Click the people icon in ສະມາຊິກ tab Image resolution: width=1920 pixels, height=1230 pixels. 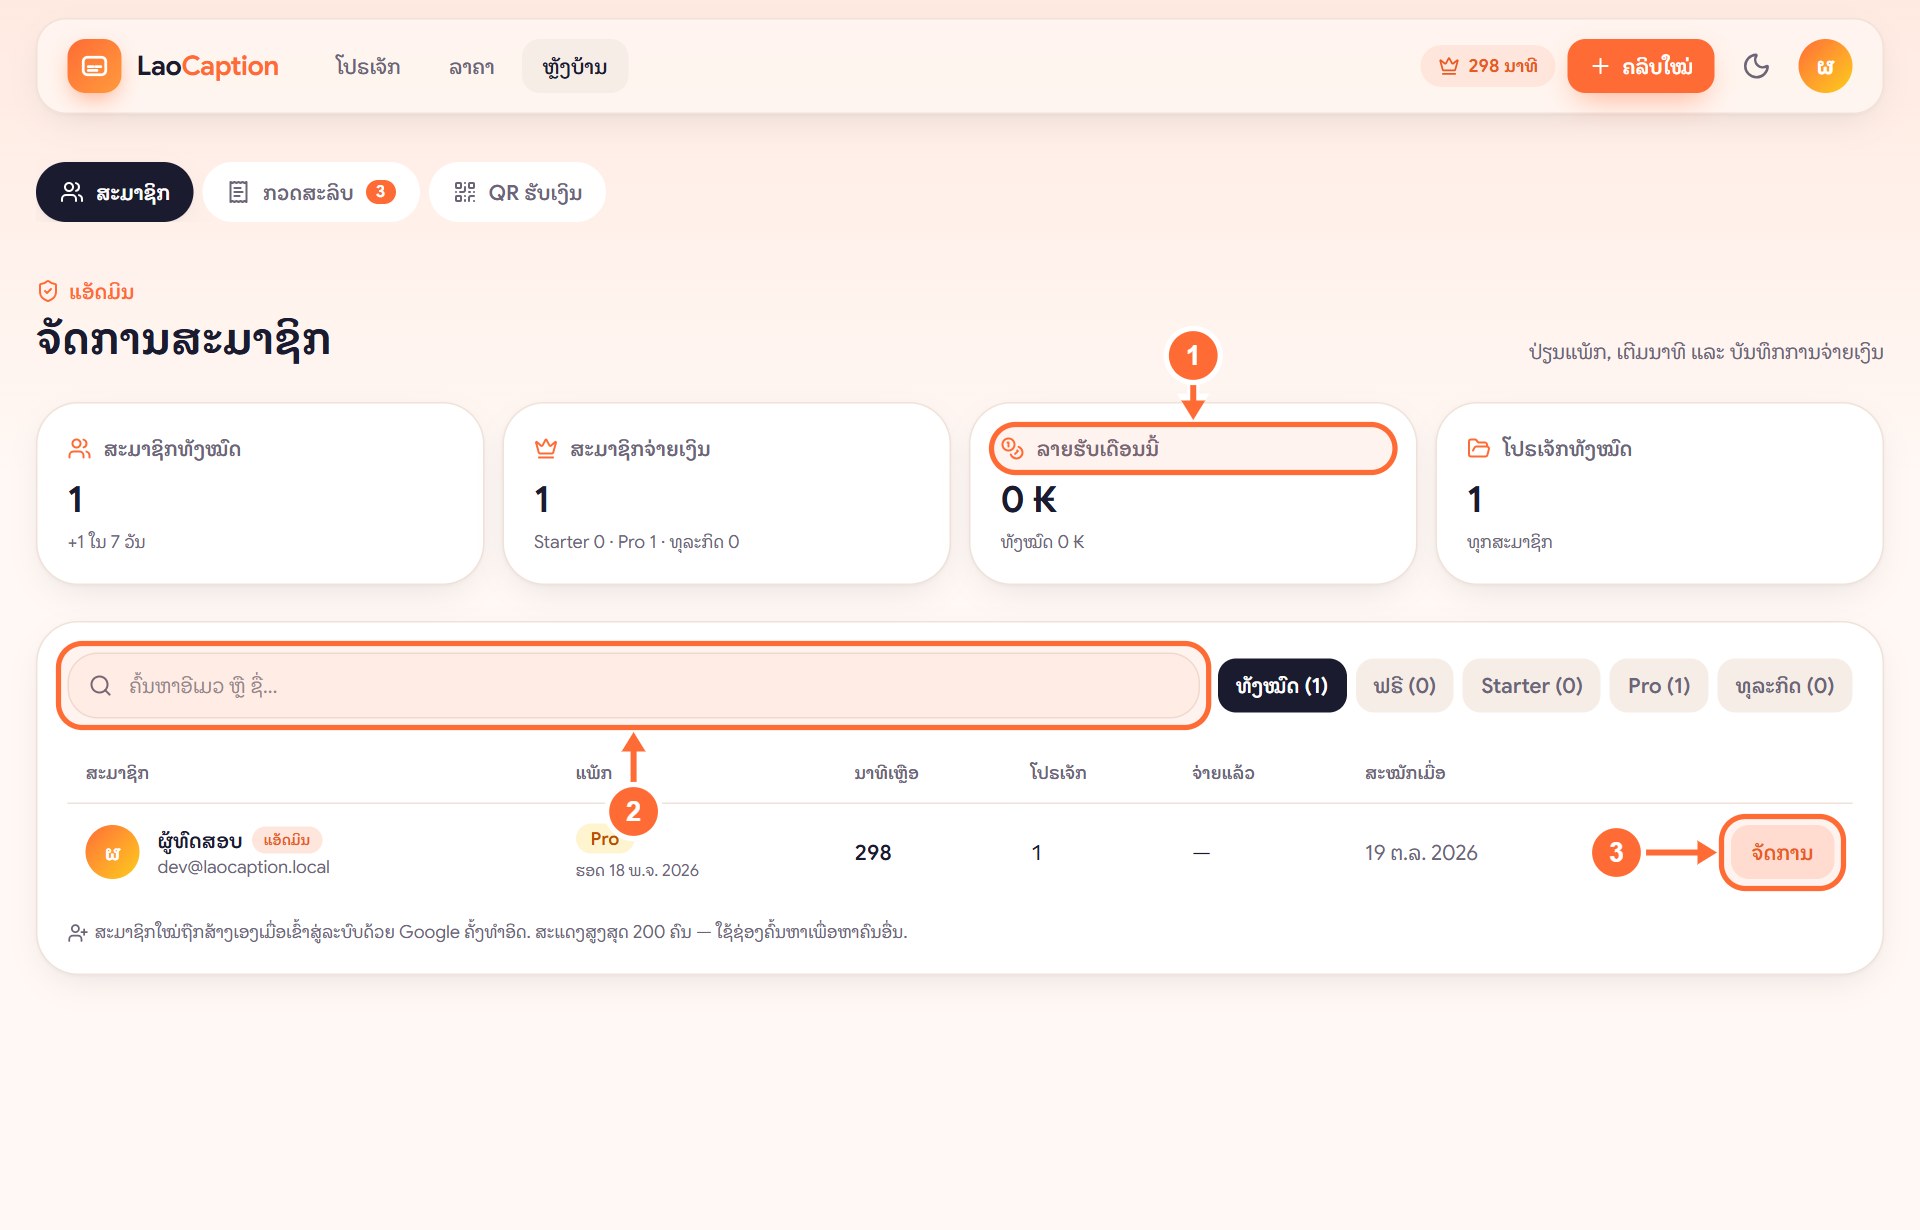(72, 192)
